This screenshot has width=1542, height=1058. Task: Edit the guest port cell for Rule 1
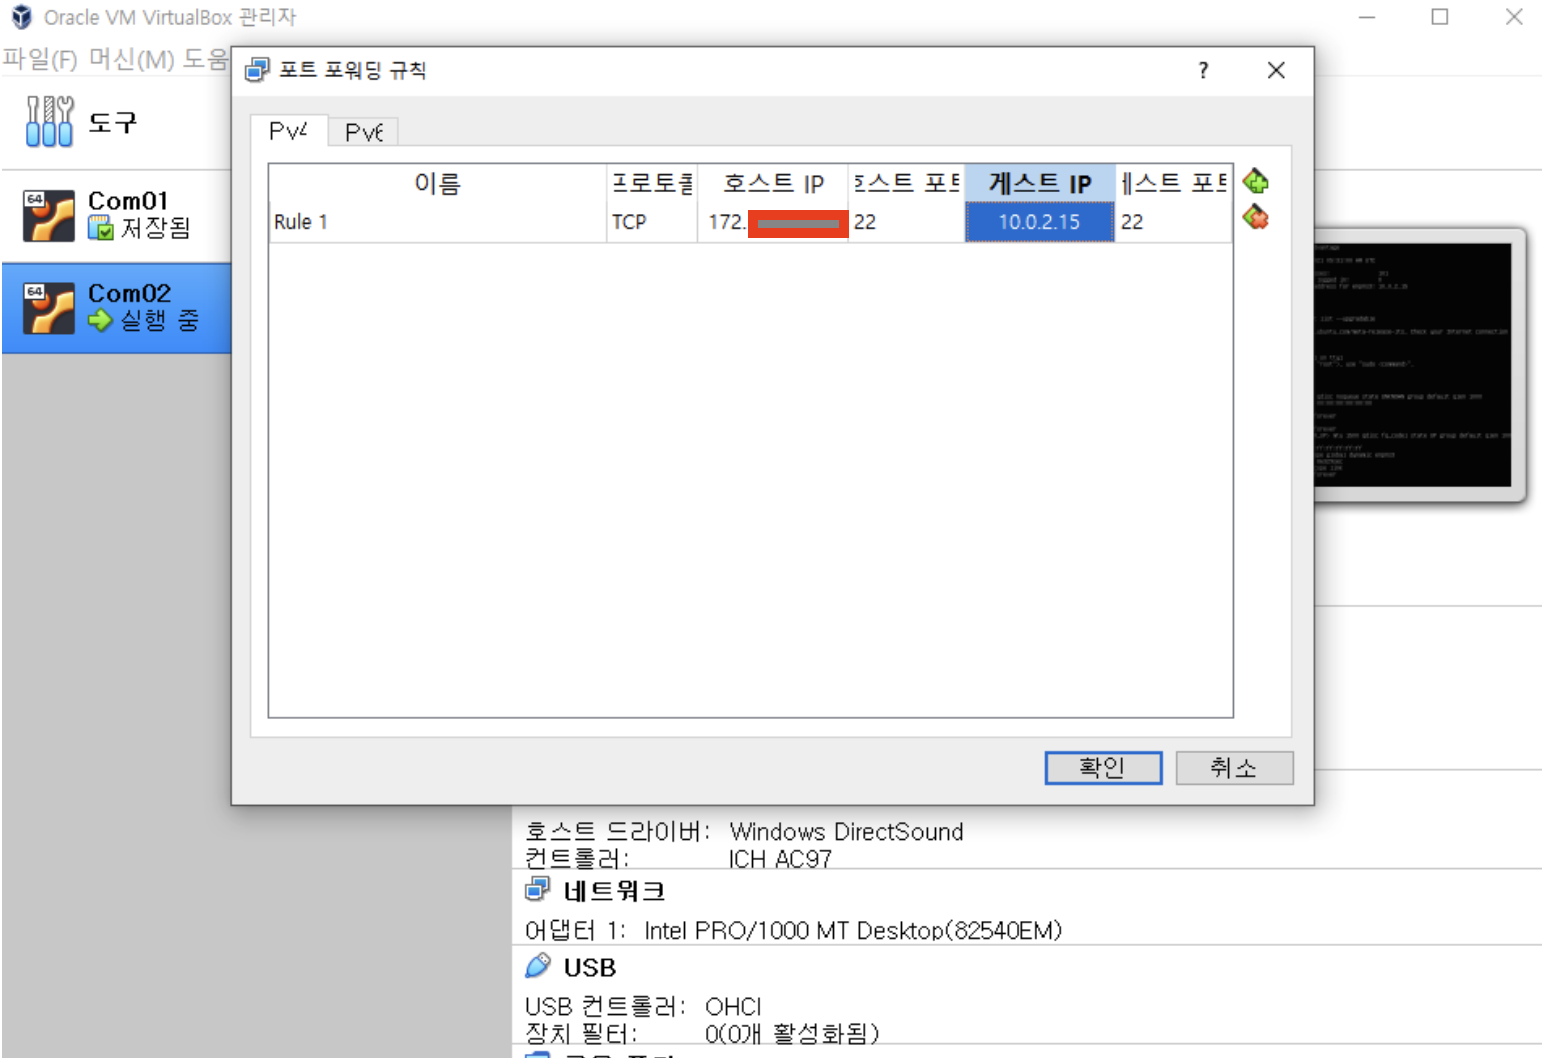[x=1173, y=222]
